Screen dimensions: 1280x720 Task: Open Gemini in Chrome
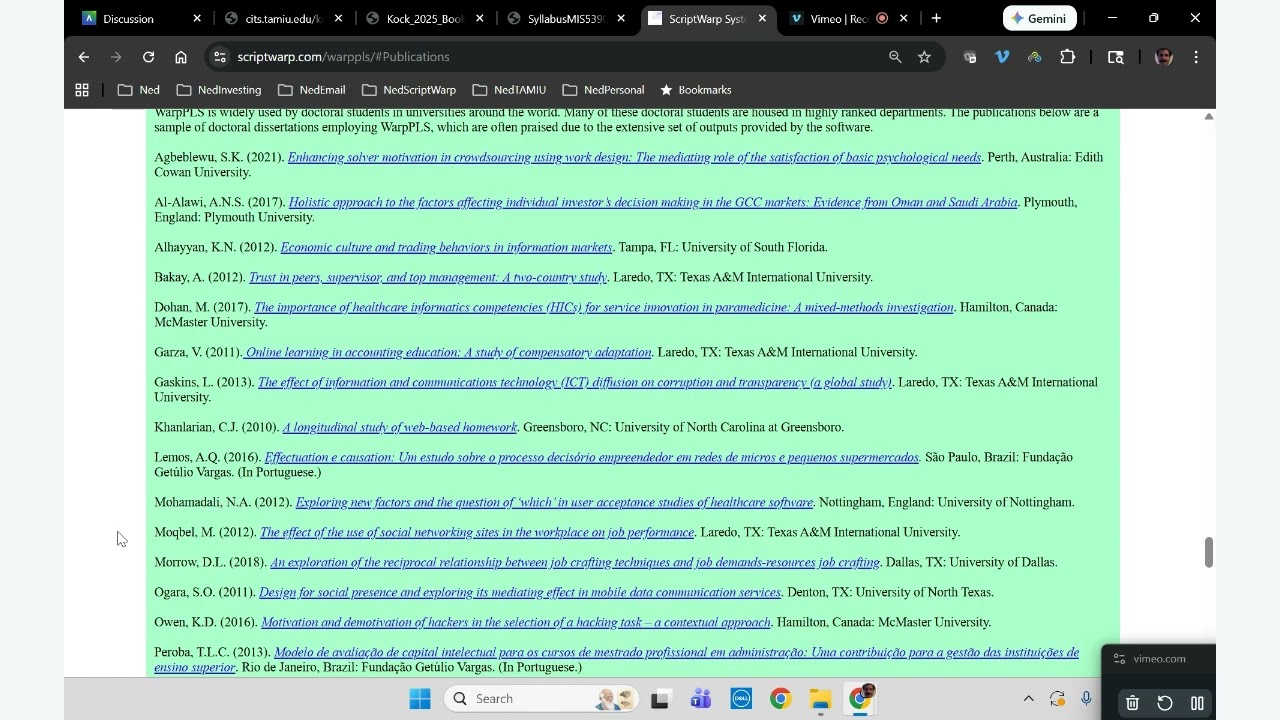tap(1040, 18)
